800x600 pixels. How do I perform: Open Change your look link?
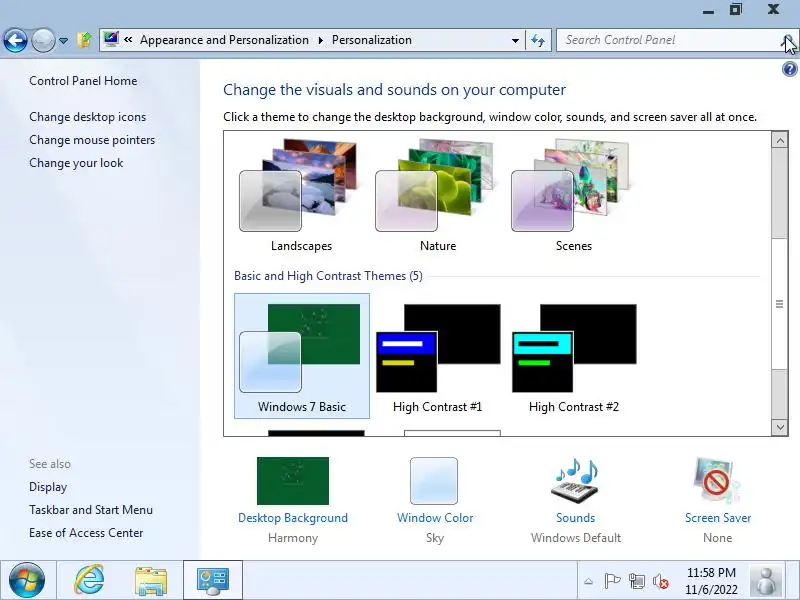click(76, 163)
